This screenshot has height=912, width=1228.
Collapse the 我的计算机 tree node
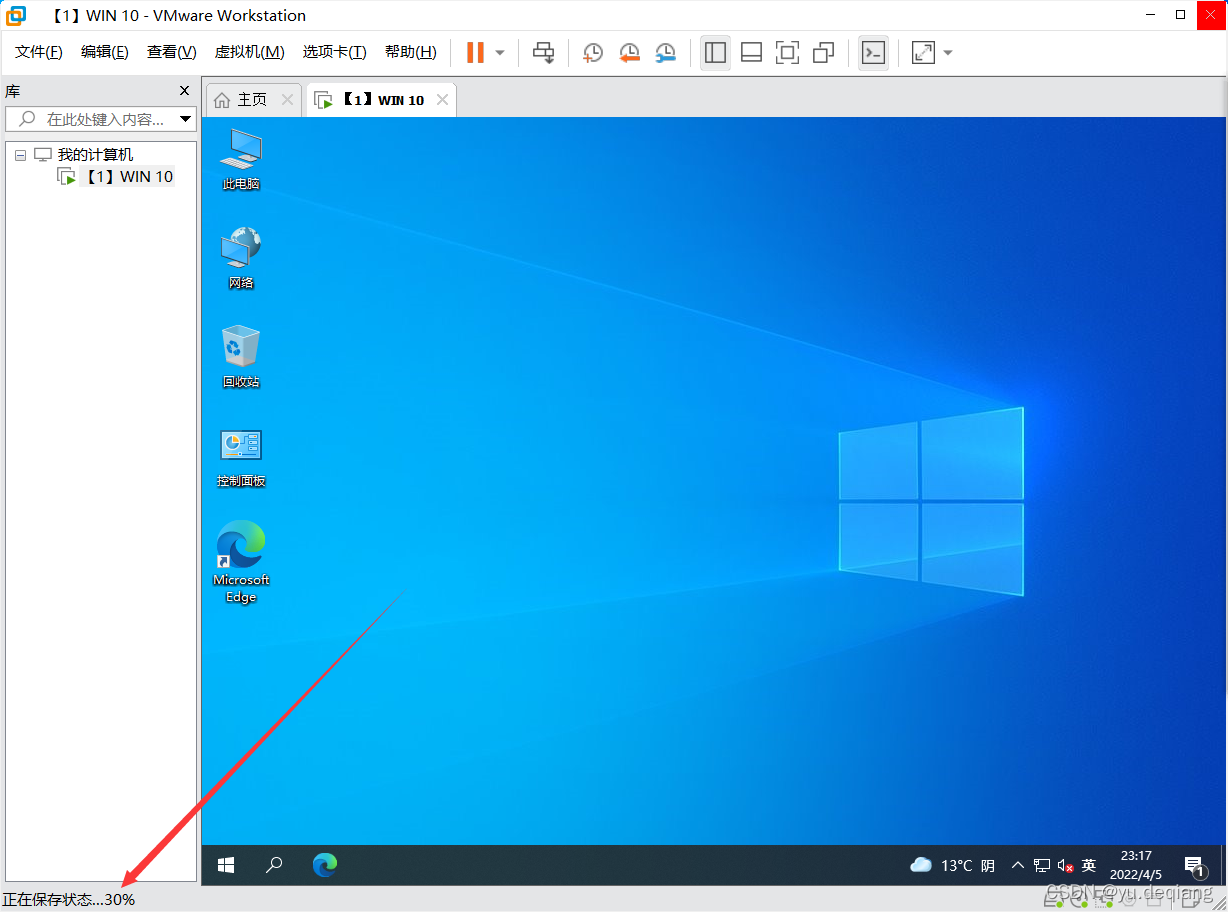coord(20,155)
